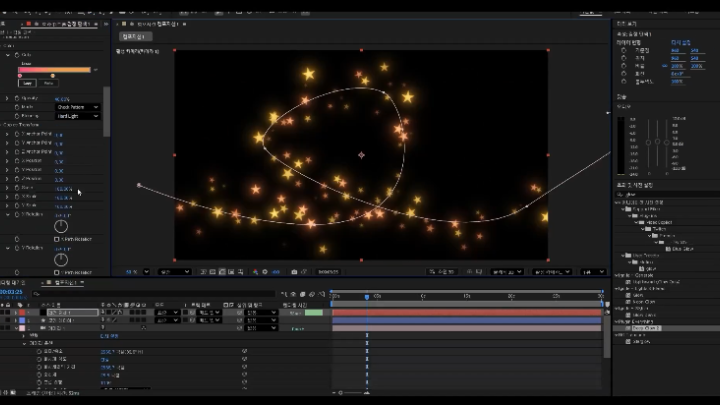Click the Y Rotation angle dial

(61, 260)
